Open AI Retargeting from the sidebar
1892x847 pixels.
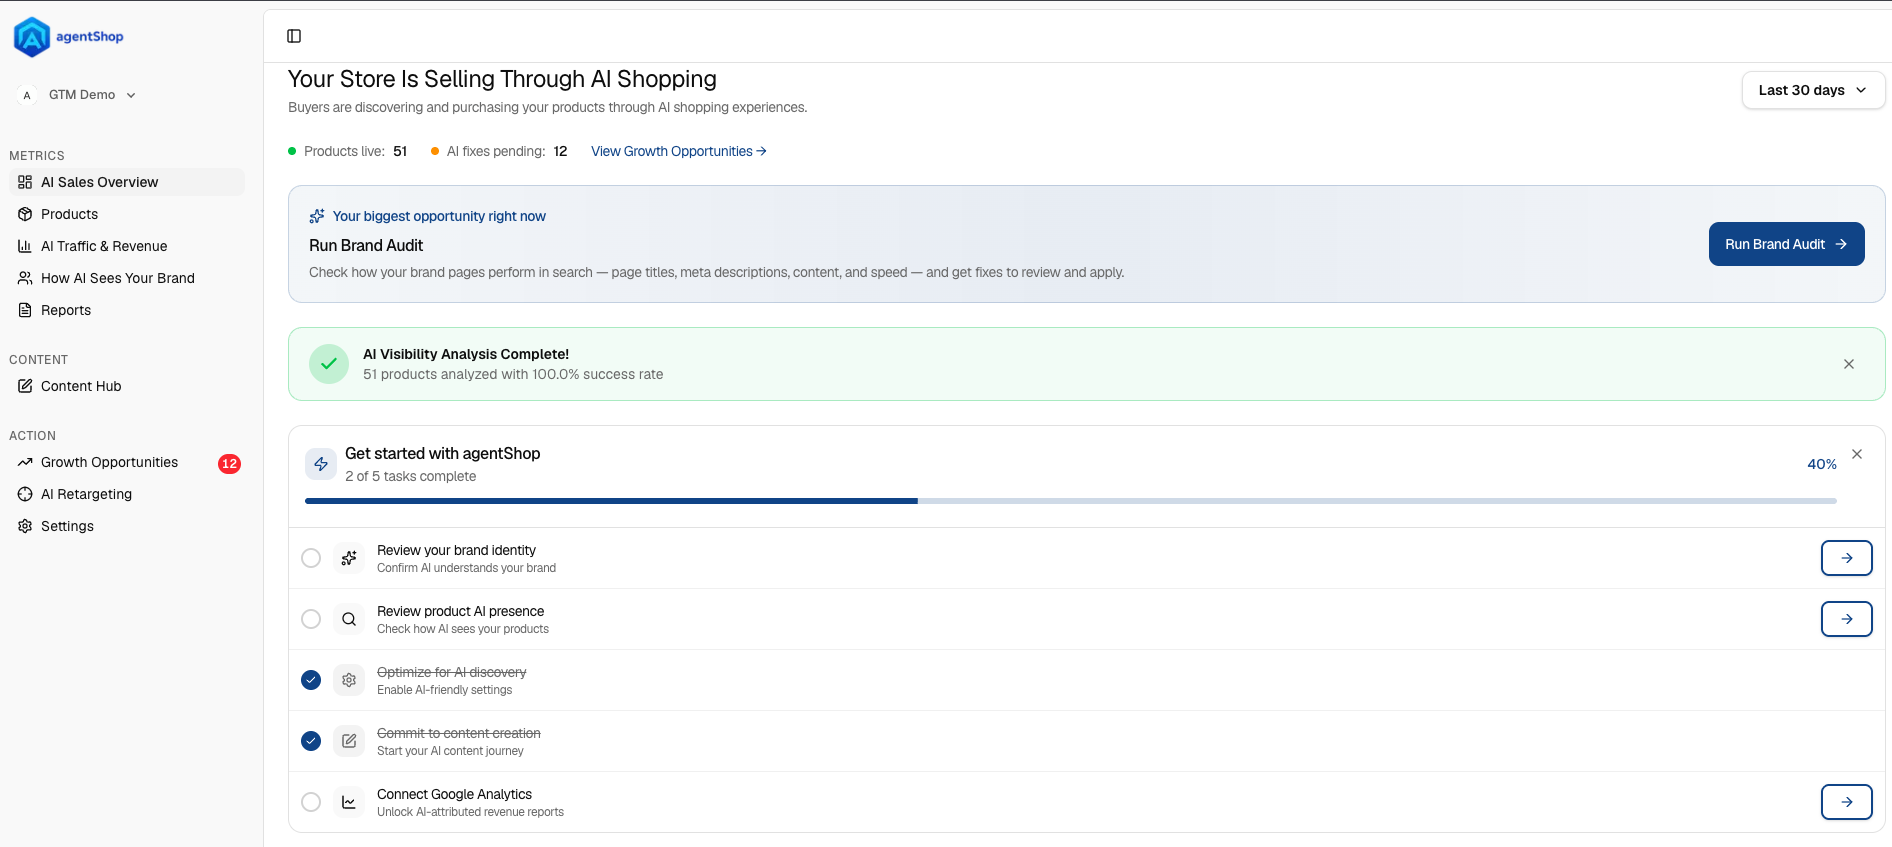(x=127, y=494)
